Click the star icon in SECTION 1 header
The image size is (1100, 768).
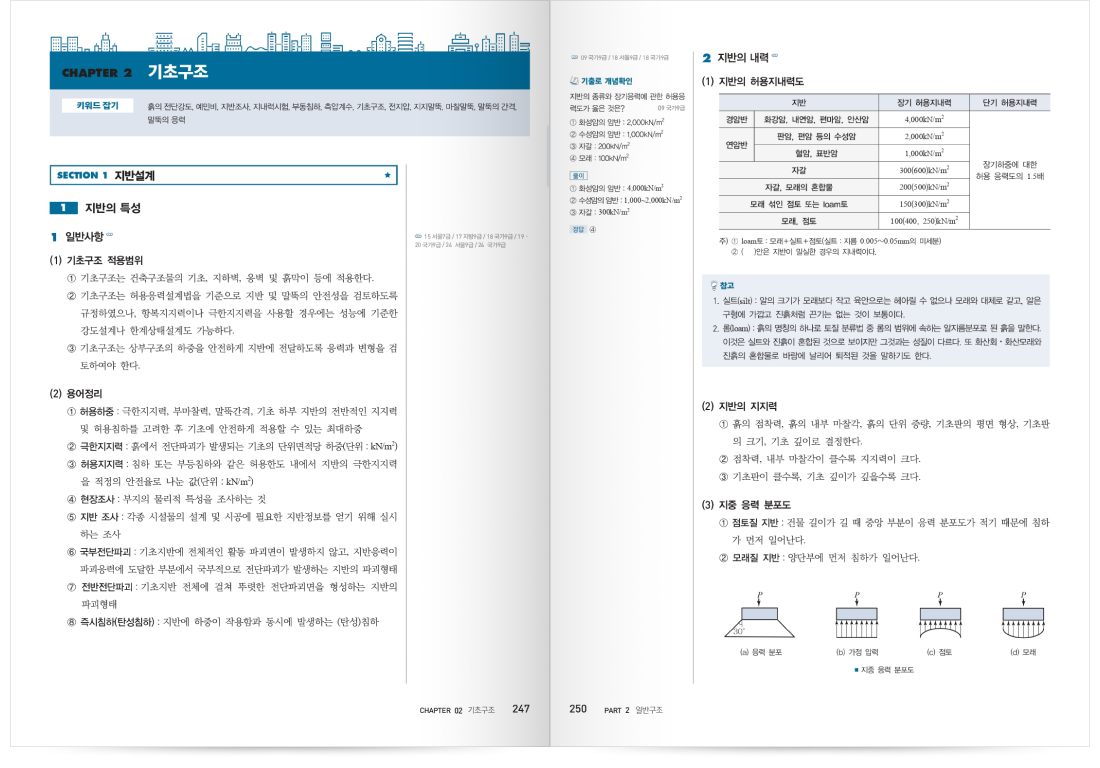(x=387, y=175)
